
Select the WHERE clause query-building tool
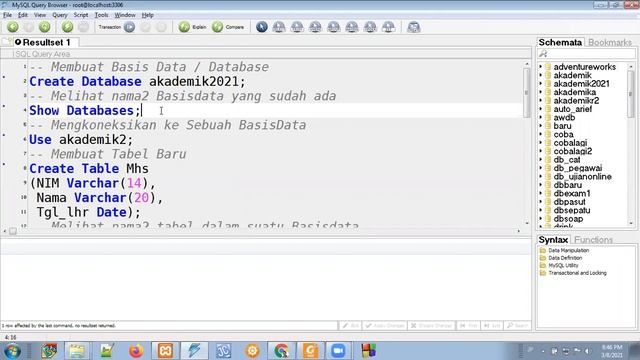pos(315,27)
